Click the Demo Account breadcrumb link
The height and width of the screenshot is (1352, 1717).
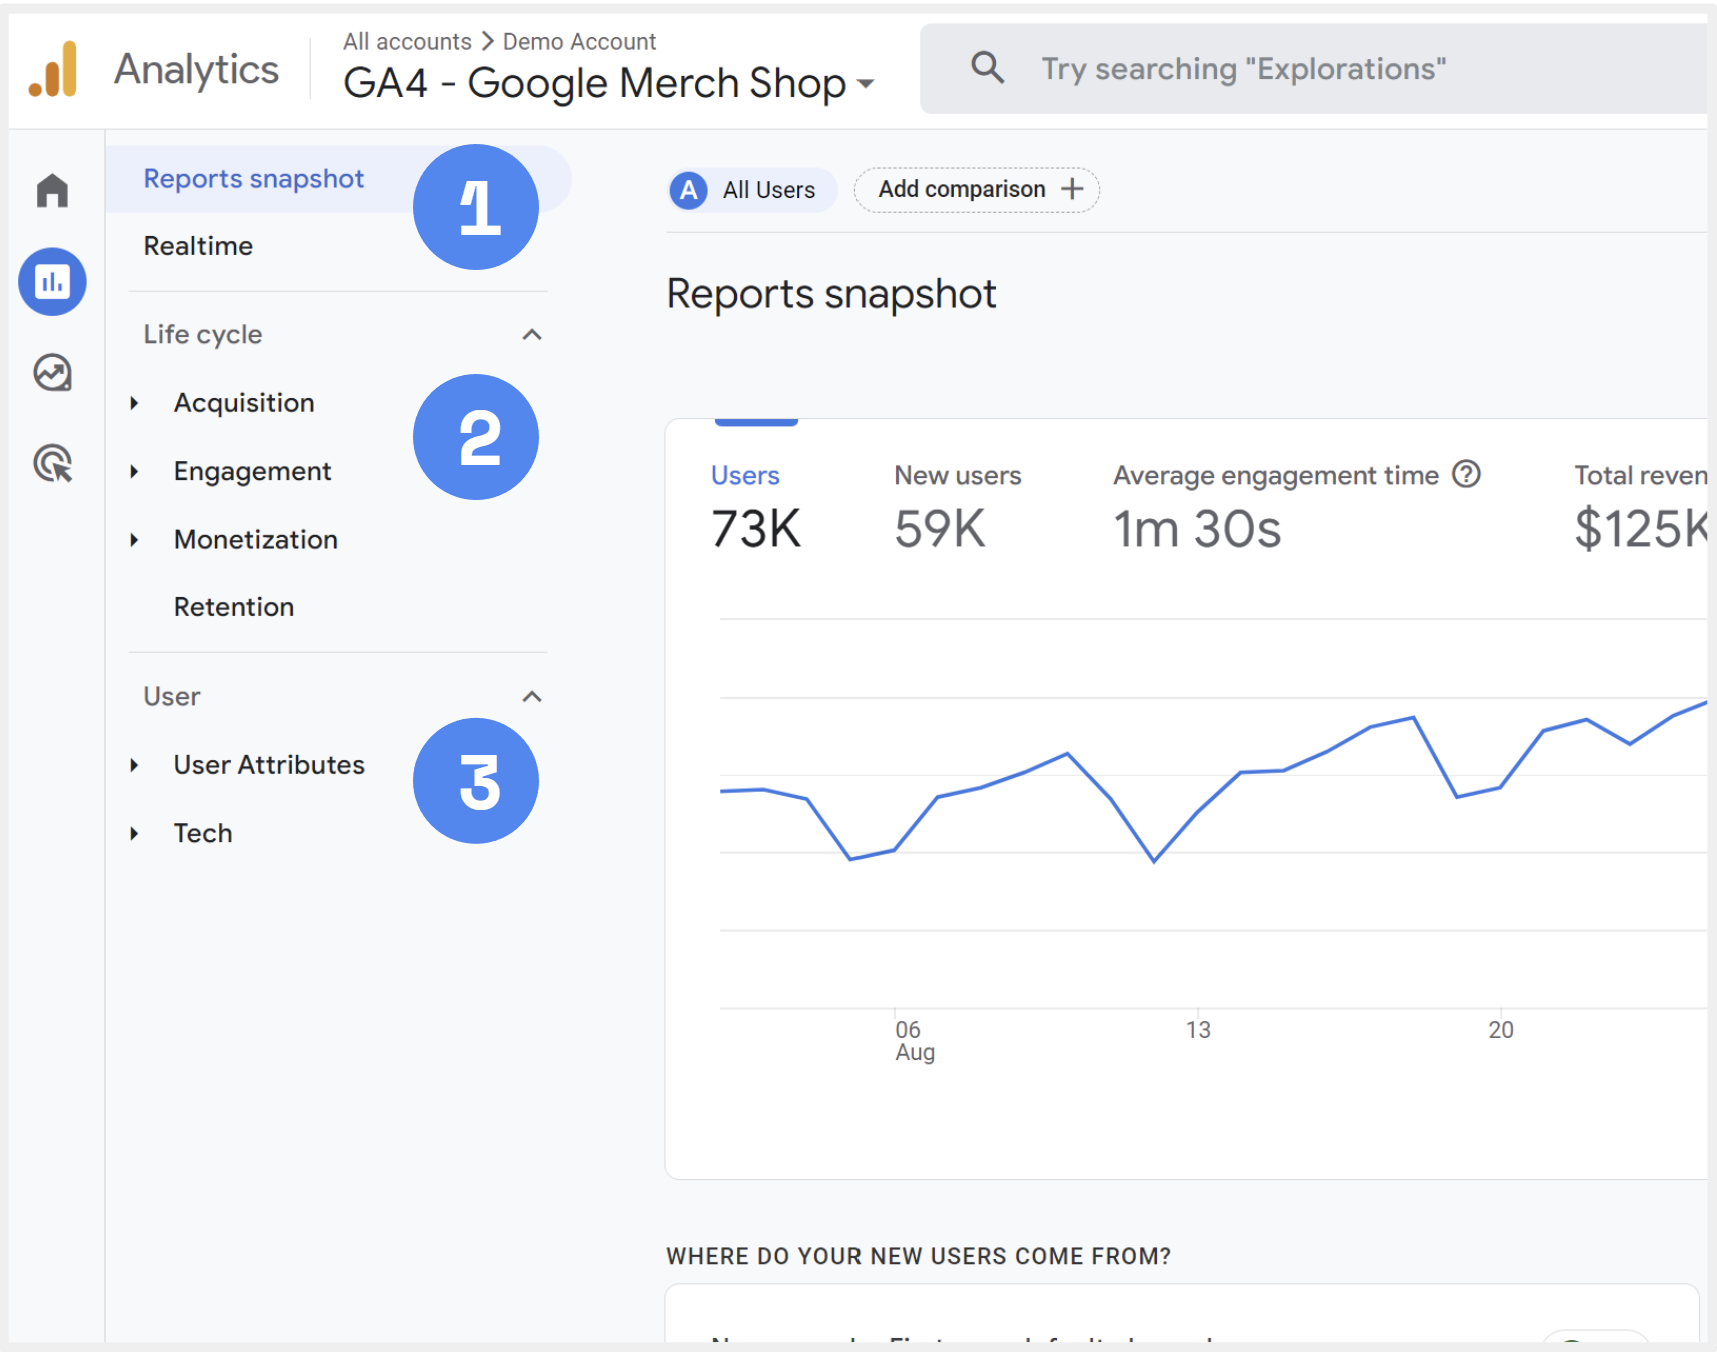[579, 42]
